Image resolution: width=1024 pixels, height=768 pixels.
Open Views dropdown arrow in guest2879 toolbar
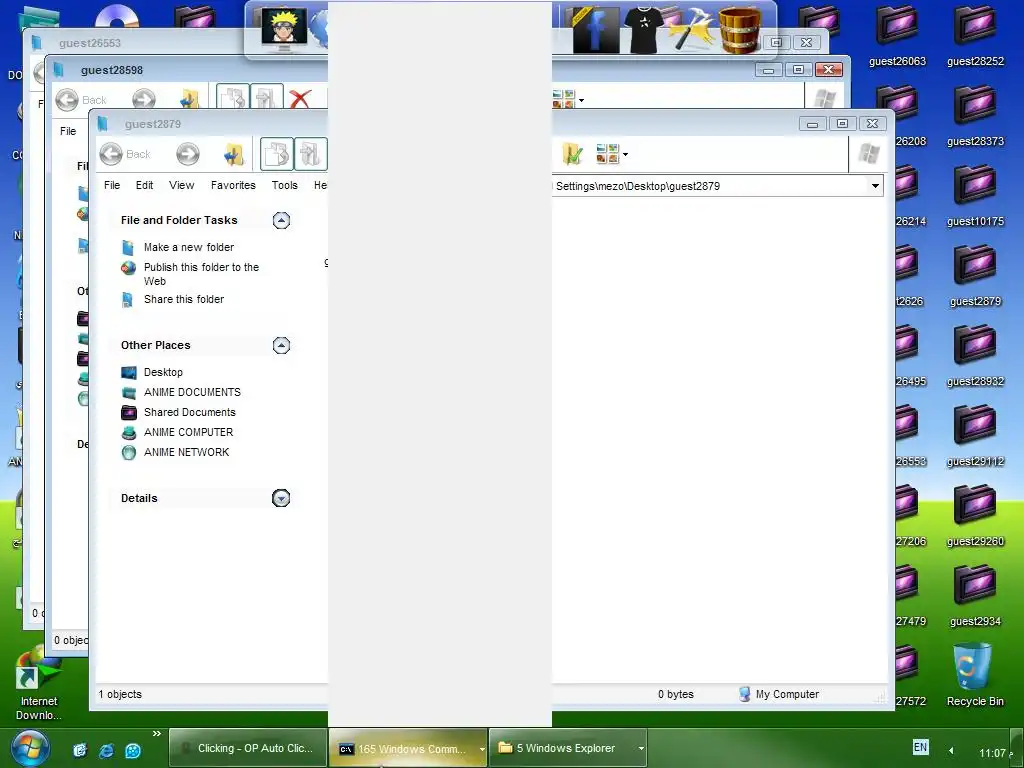coord(625,155)
